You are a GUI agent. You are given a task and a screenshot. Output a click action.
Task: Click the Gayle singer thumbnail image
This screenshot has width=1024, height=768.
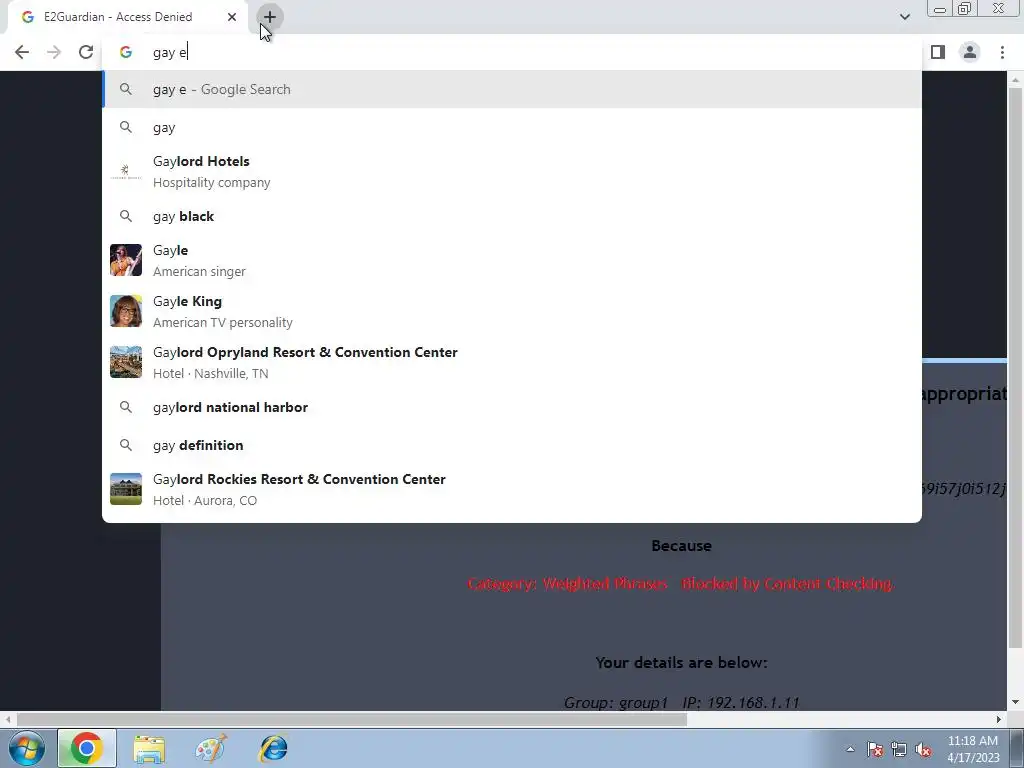[126, 260]
